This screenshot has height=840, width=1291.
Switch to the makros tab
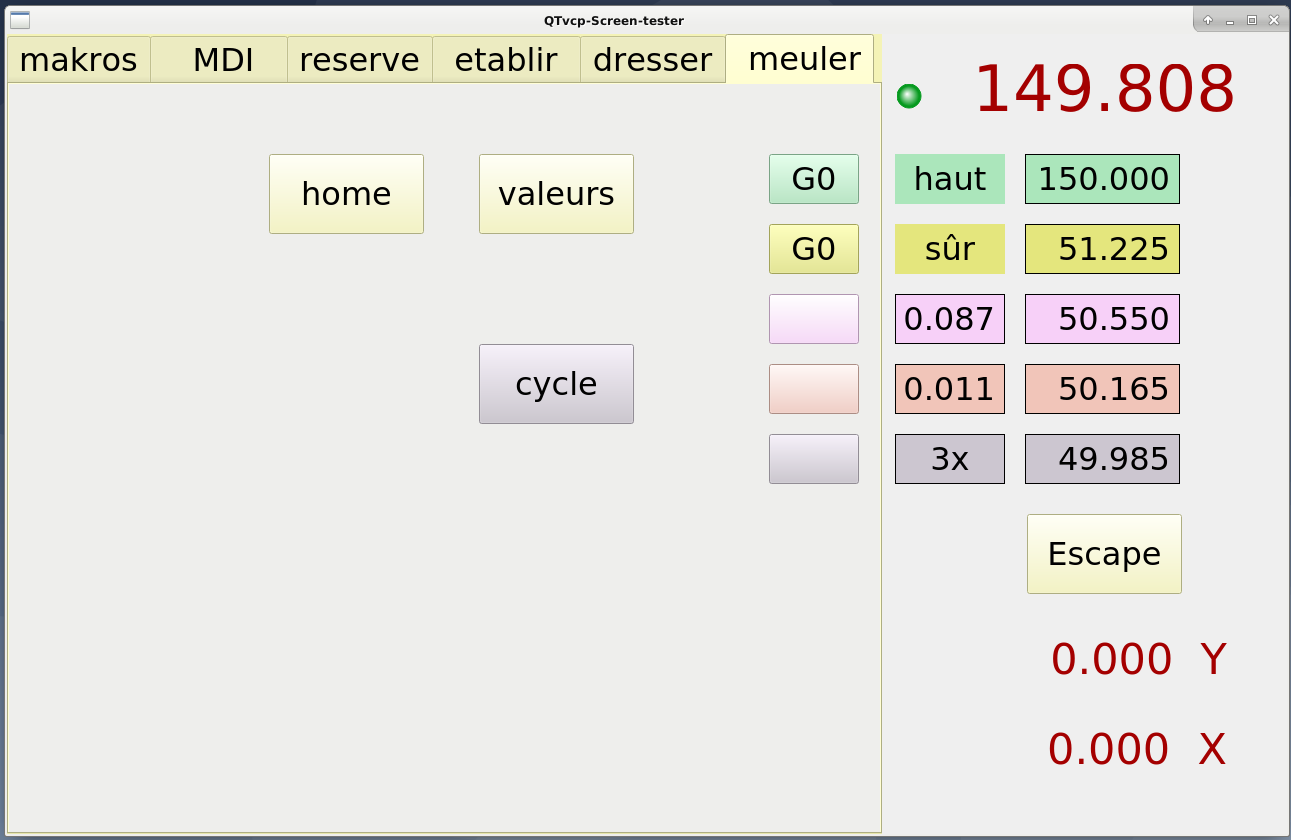(79, 60)
